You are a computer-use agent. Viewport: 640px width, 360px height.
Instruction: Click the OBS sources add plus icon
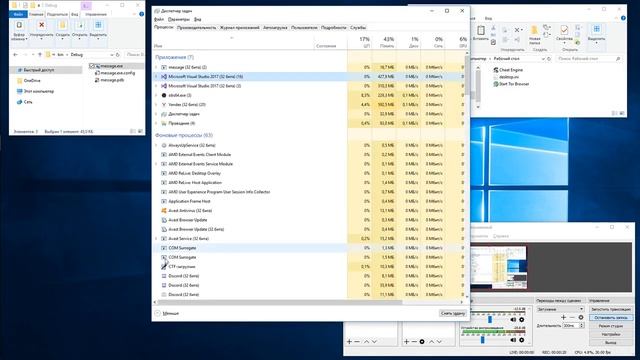click(406, 341)
